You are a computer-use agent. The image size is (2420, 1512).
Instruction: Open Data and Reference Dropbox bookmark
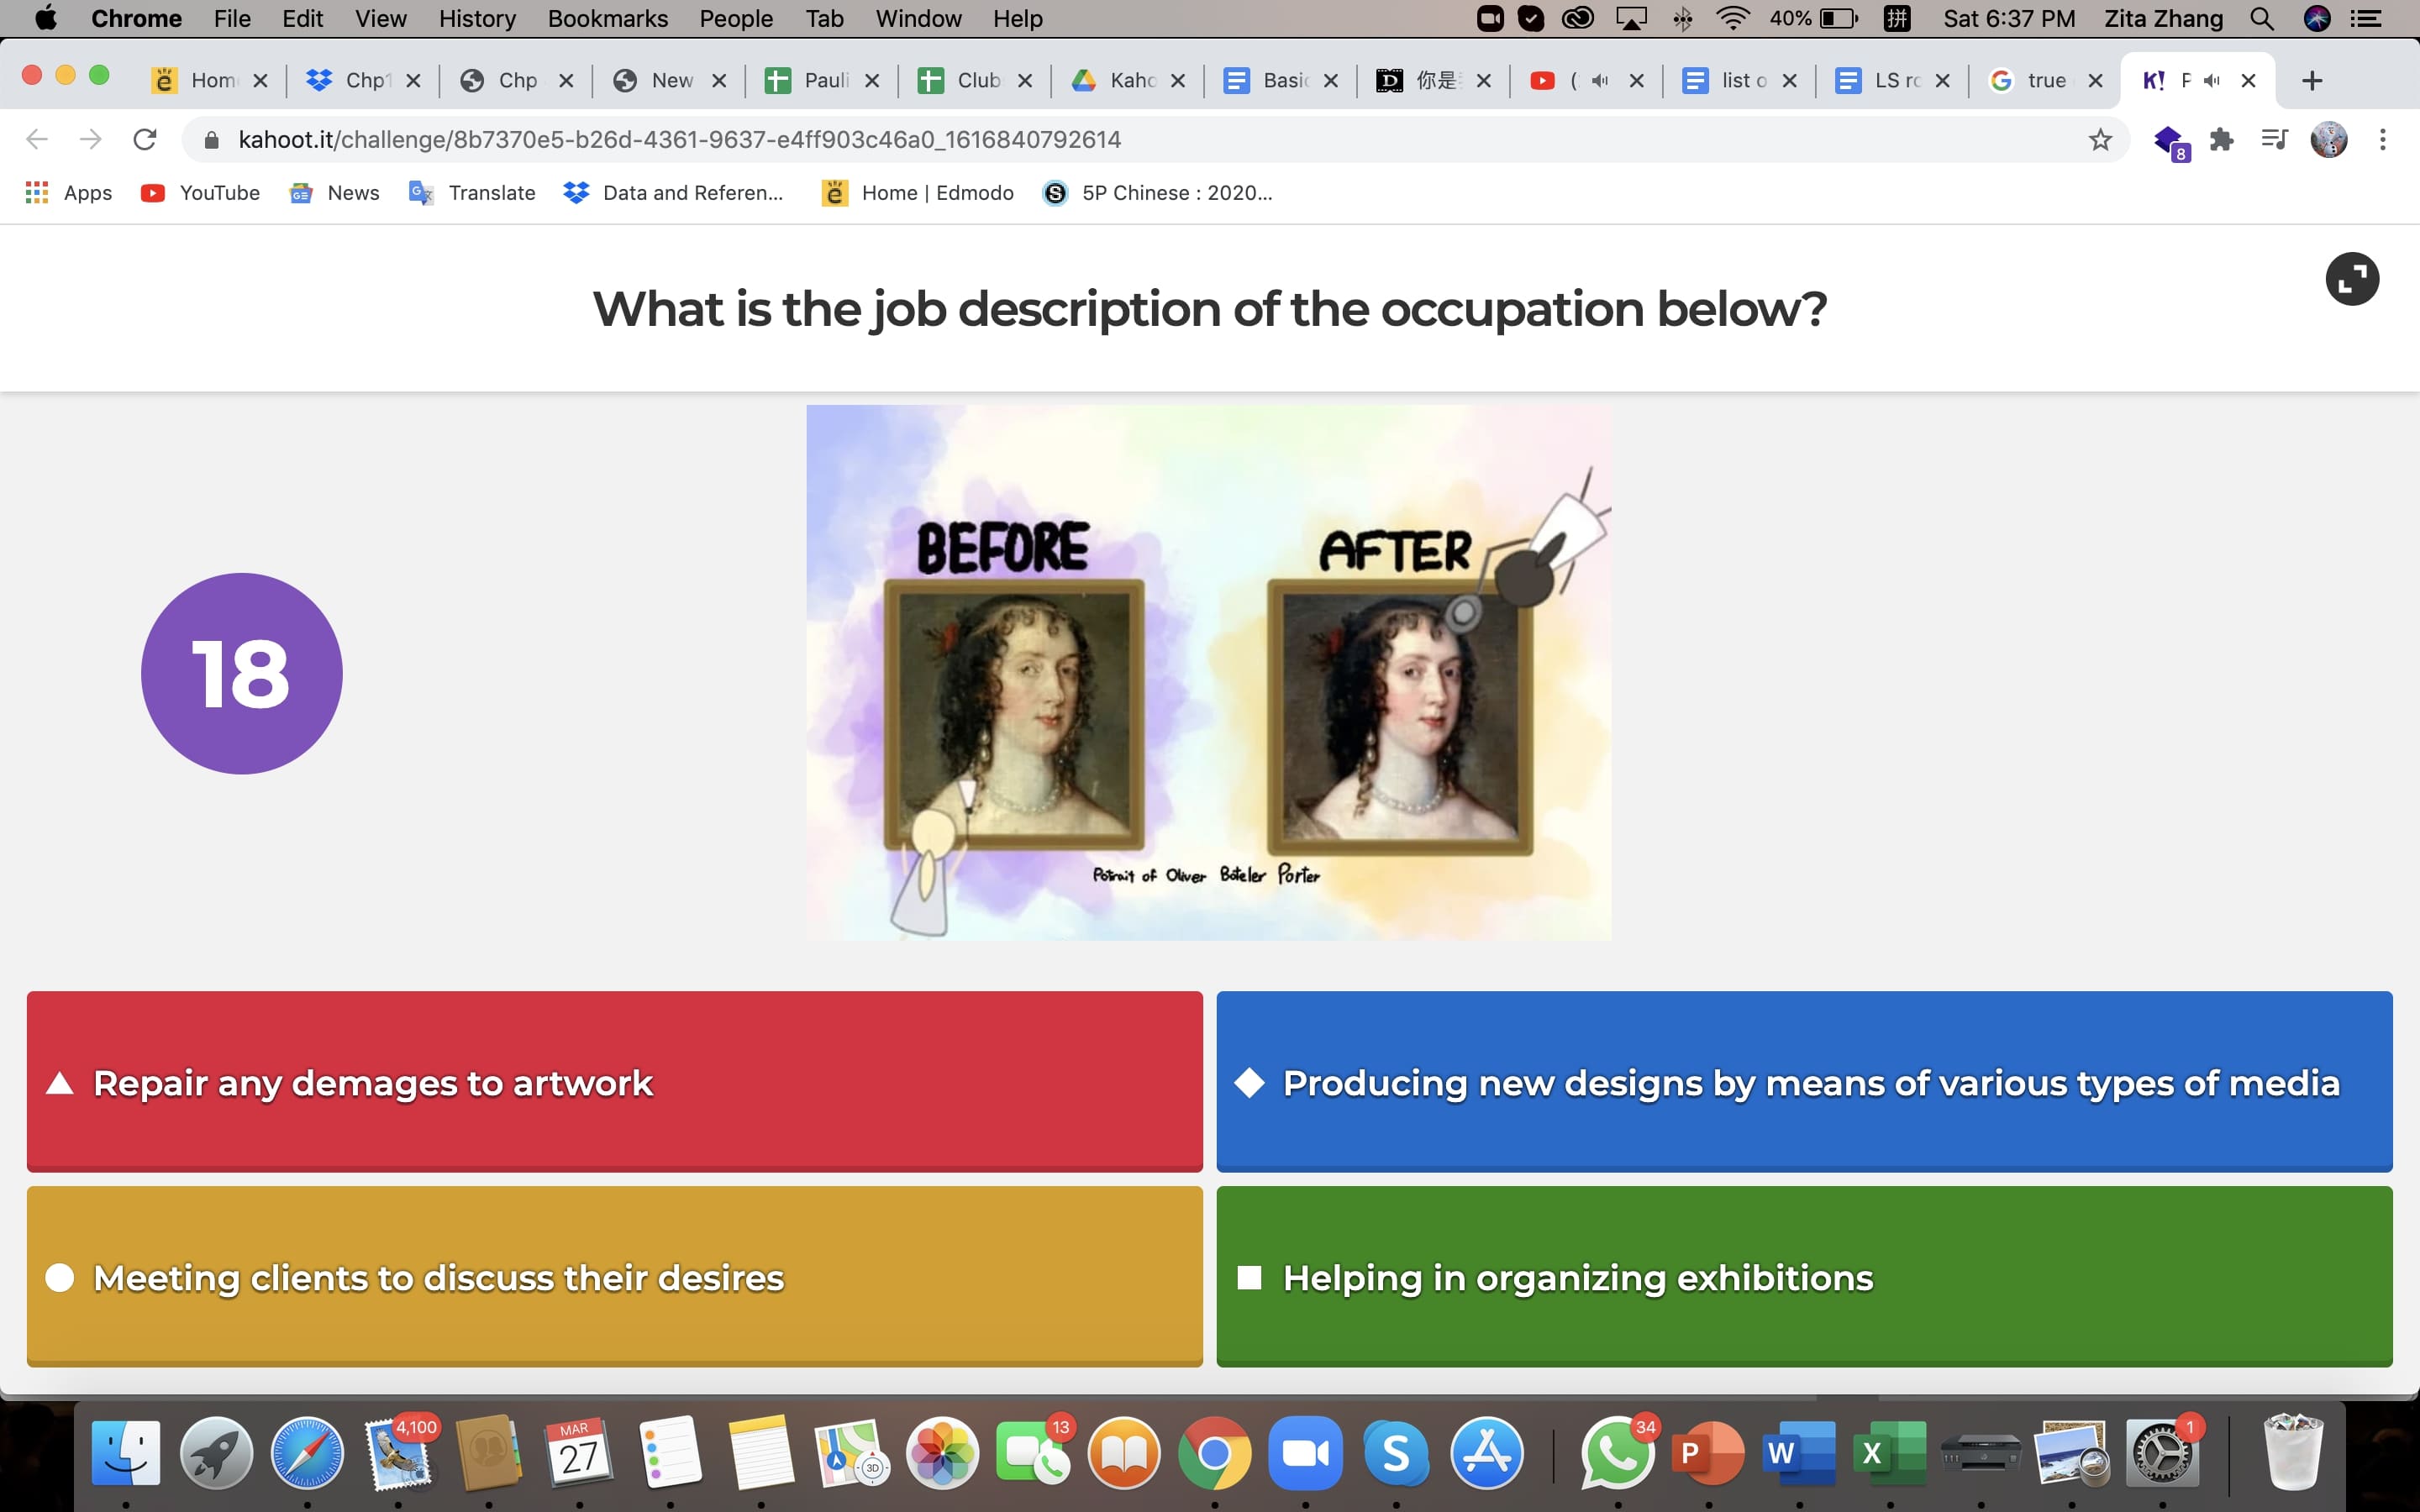pos(673,193)
